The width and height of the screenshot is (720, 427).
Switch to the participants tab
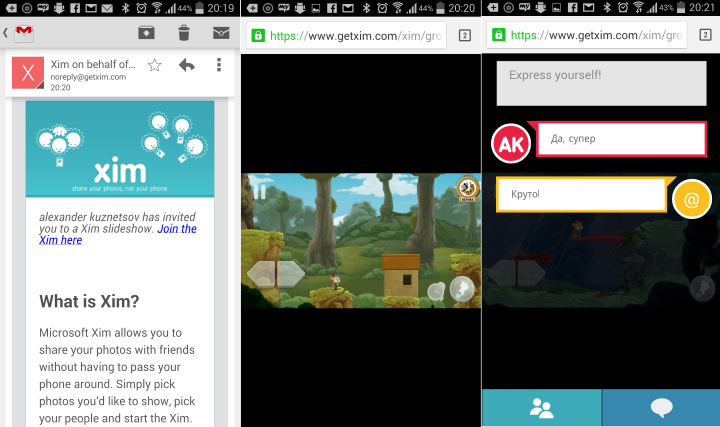click(542, 408)
